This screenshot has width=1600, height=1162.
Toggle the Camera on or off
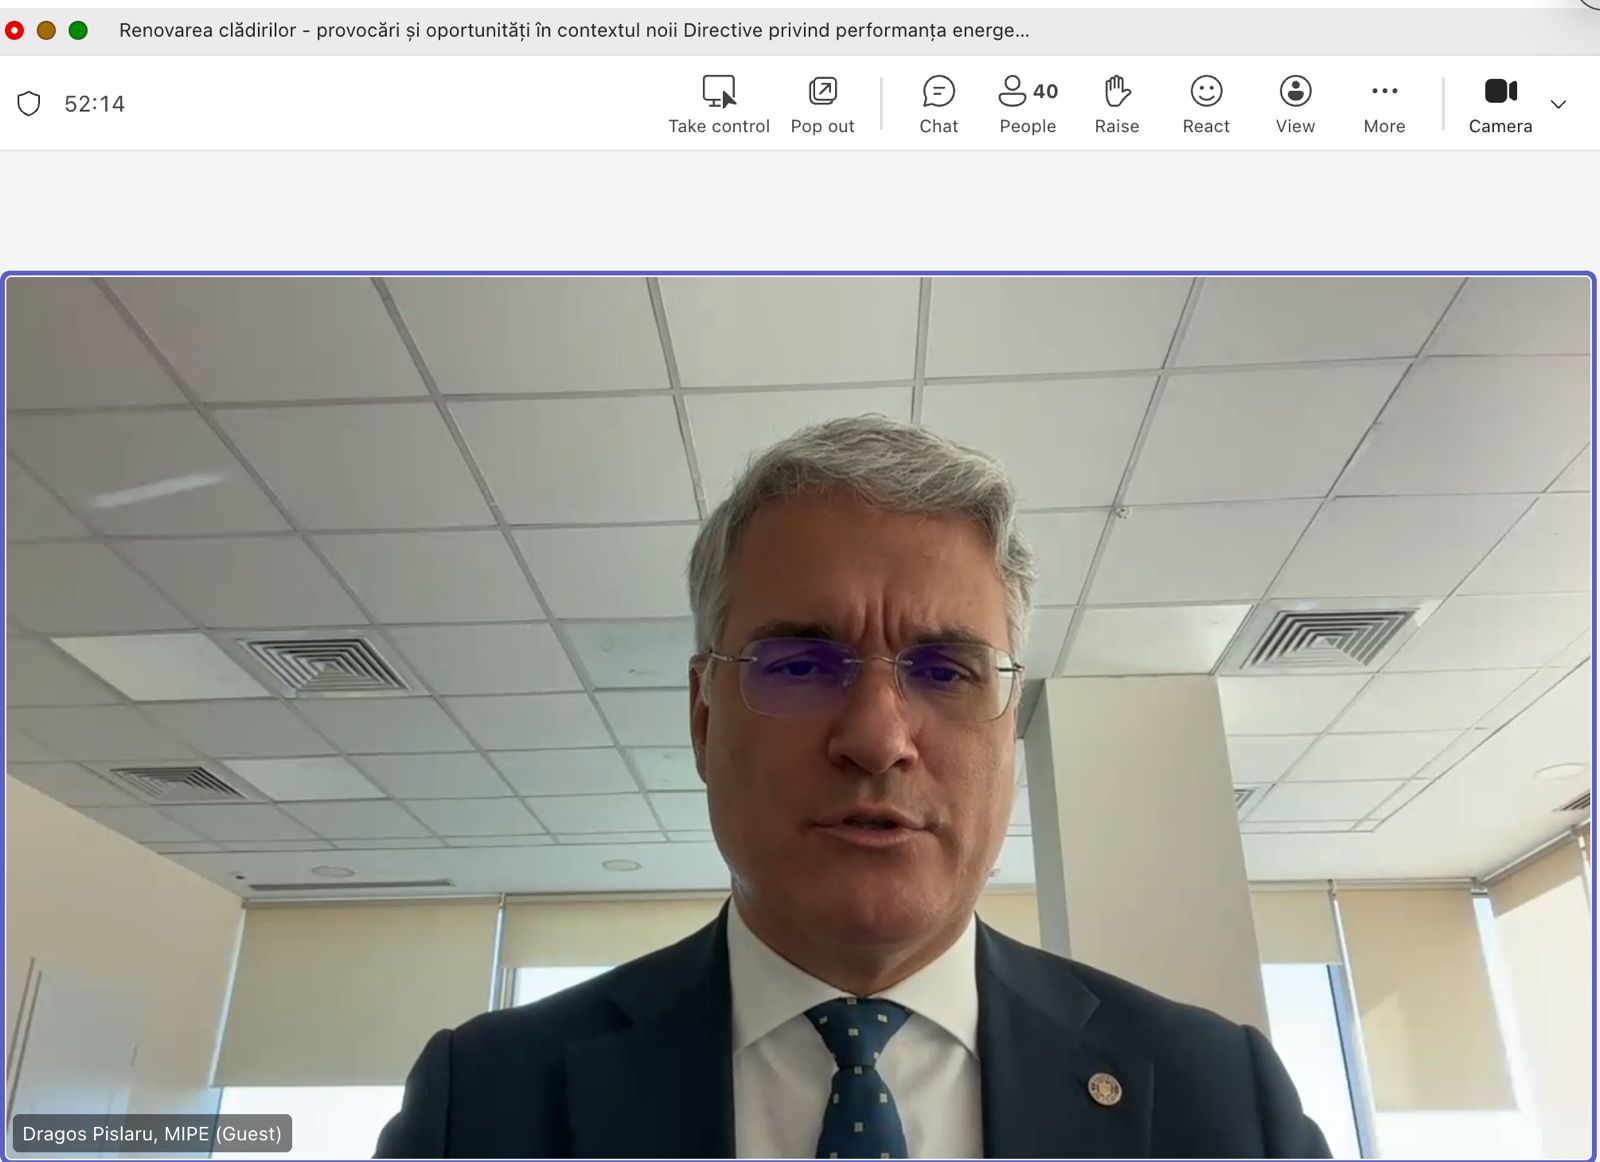1500,104
